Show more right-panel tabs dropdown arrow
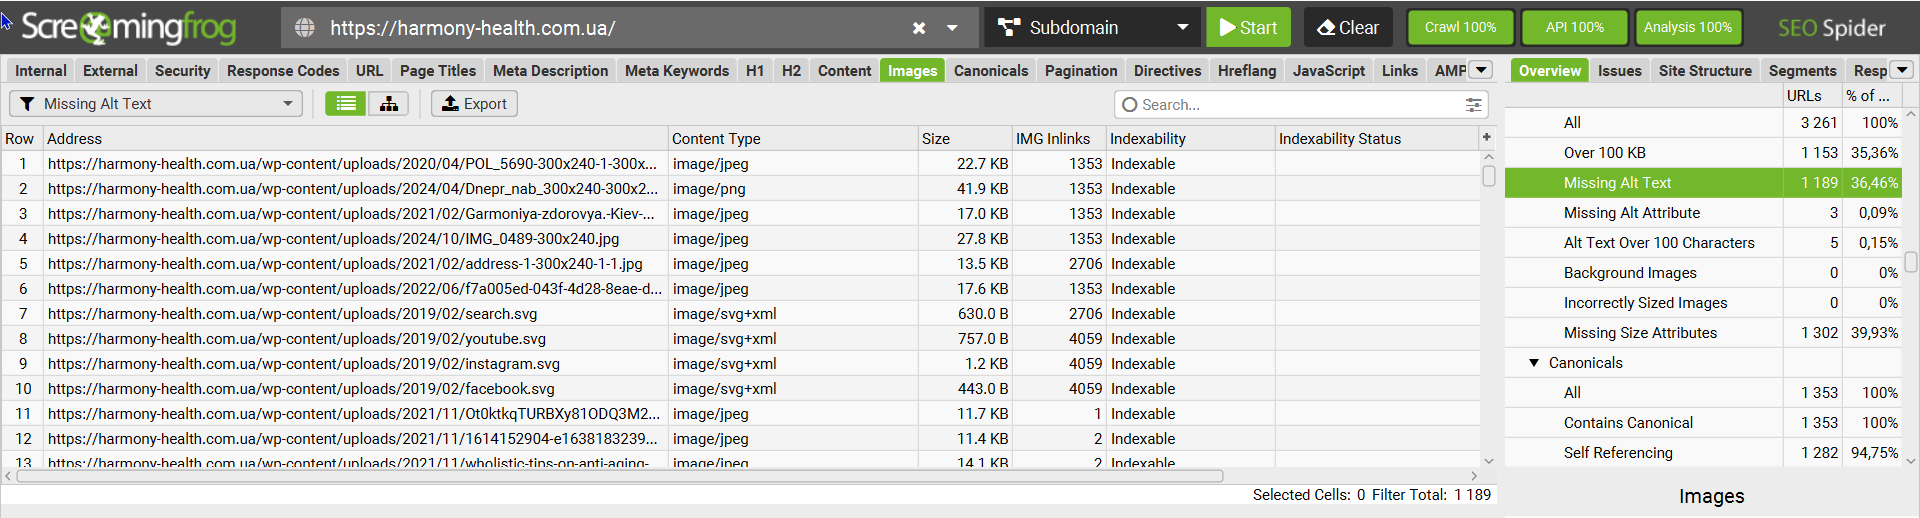 click(1902, 70)
